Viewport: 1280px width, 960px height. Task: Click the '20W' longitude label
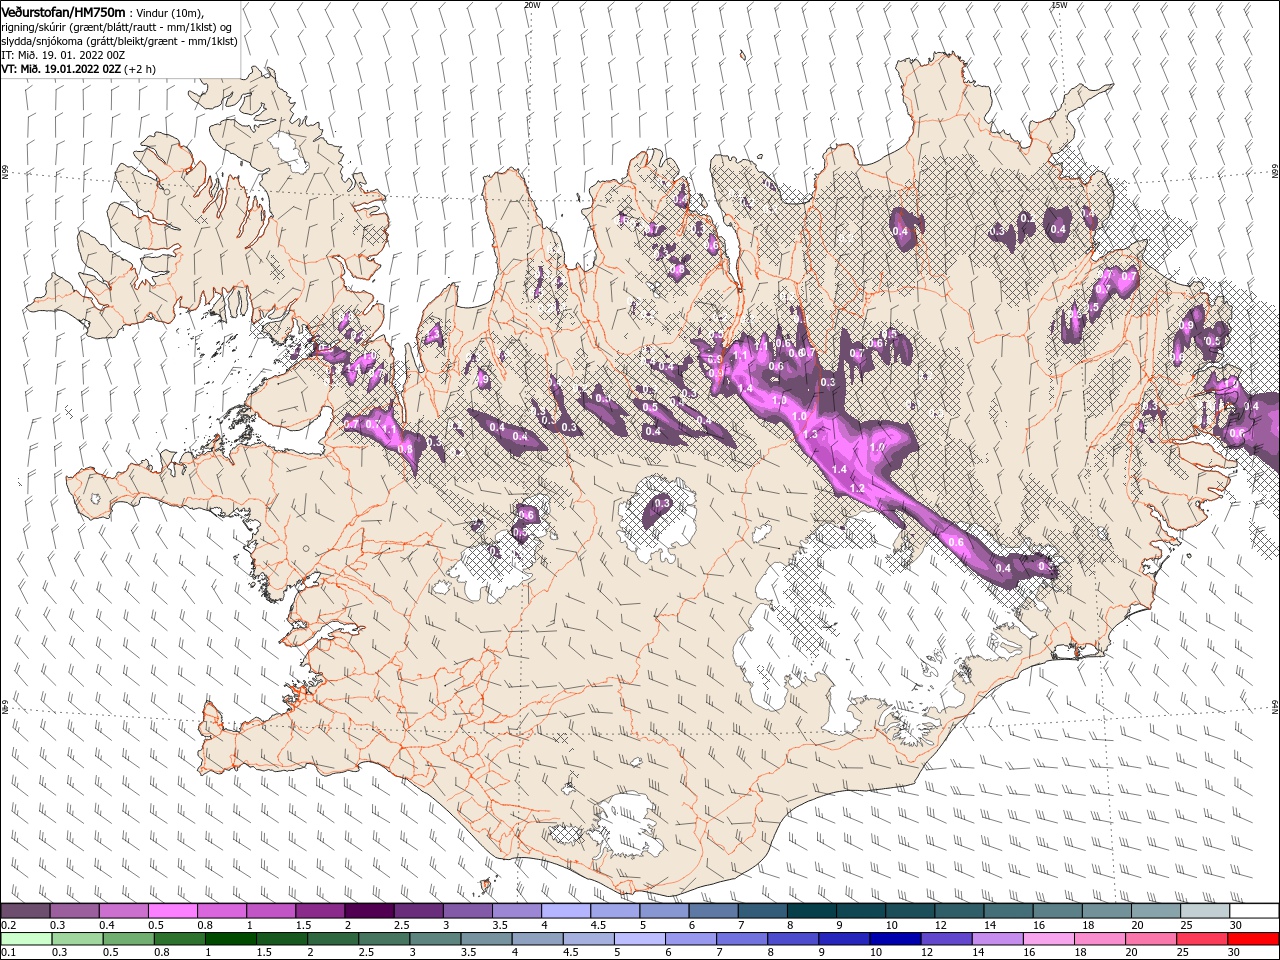click(532, 5)
